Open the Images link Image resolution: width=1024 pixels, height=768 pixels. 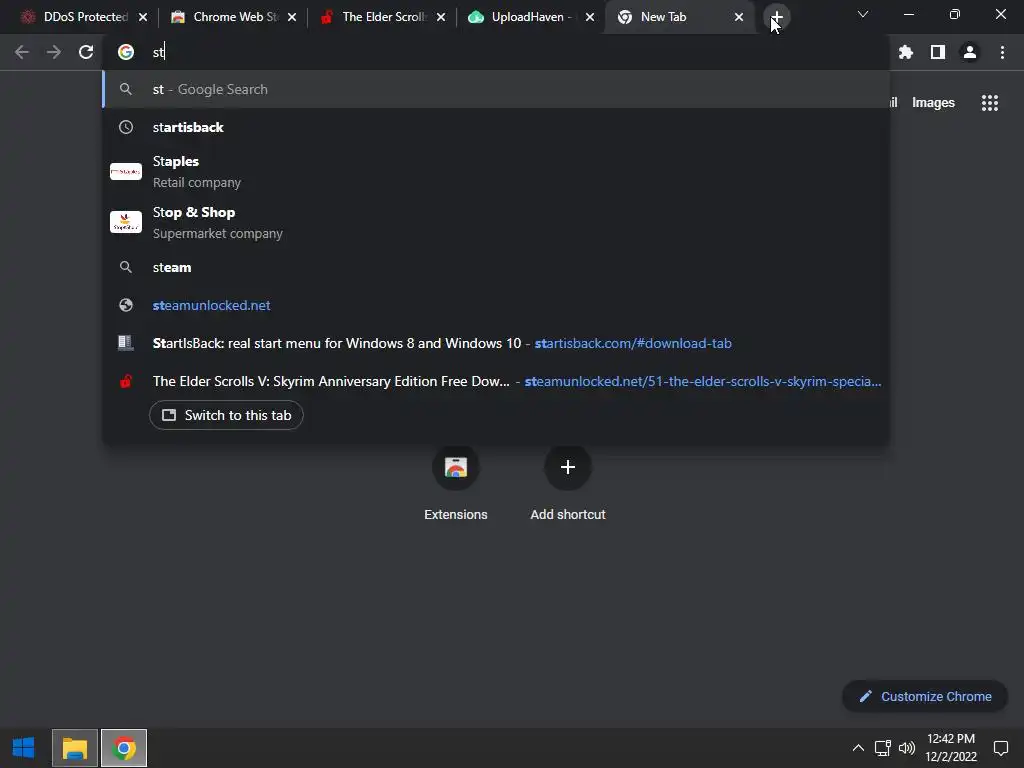(933, 103)
